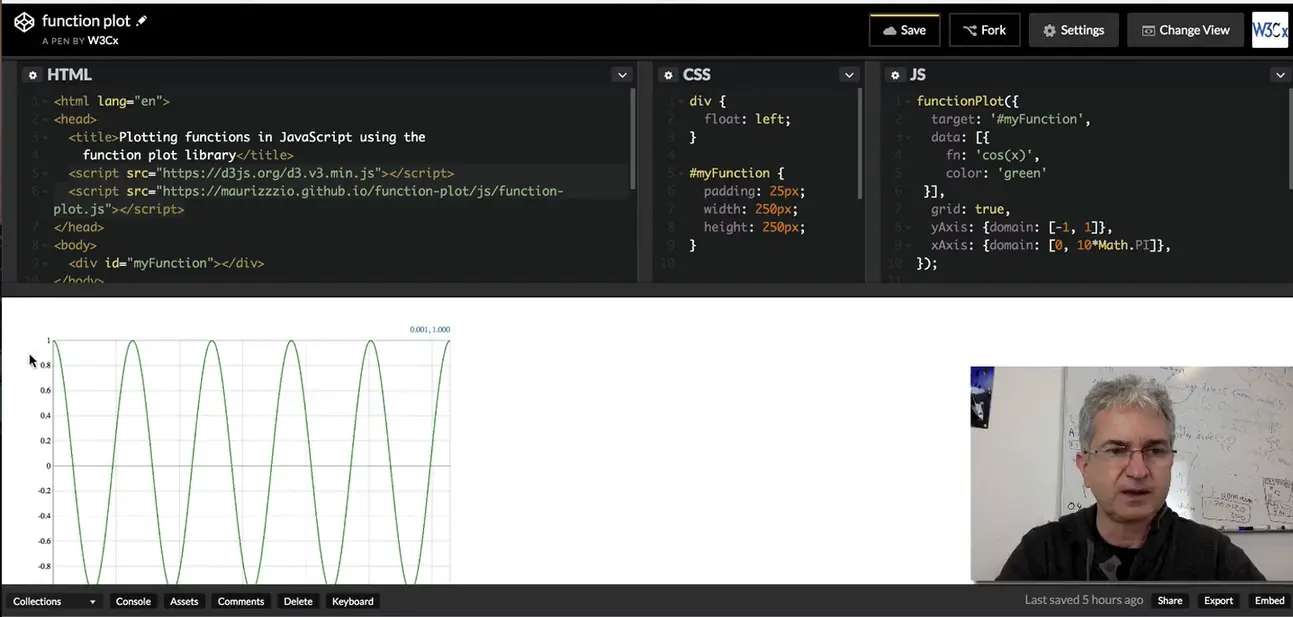Expand the HTML panel dropdown chevron
The height and width of the screenshot is (617, 1293).
(x=622, y=75)
